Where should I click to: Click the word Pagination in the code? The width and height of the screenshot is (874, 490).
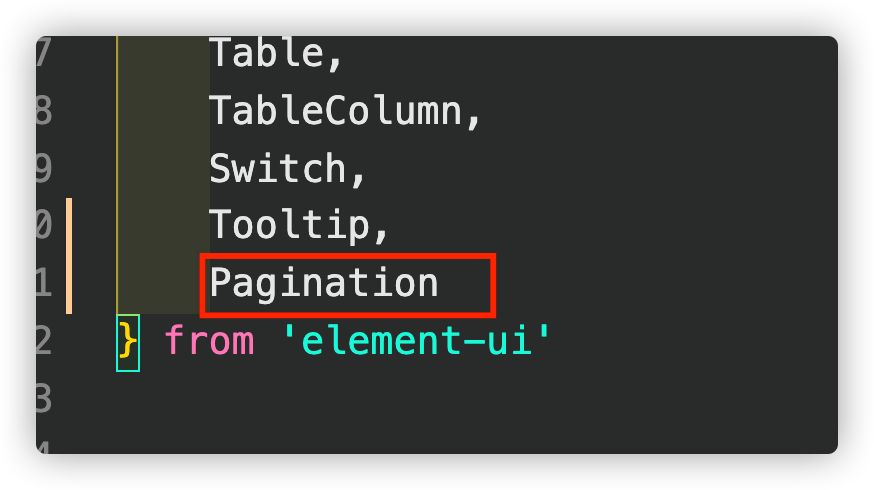(324, 284)
